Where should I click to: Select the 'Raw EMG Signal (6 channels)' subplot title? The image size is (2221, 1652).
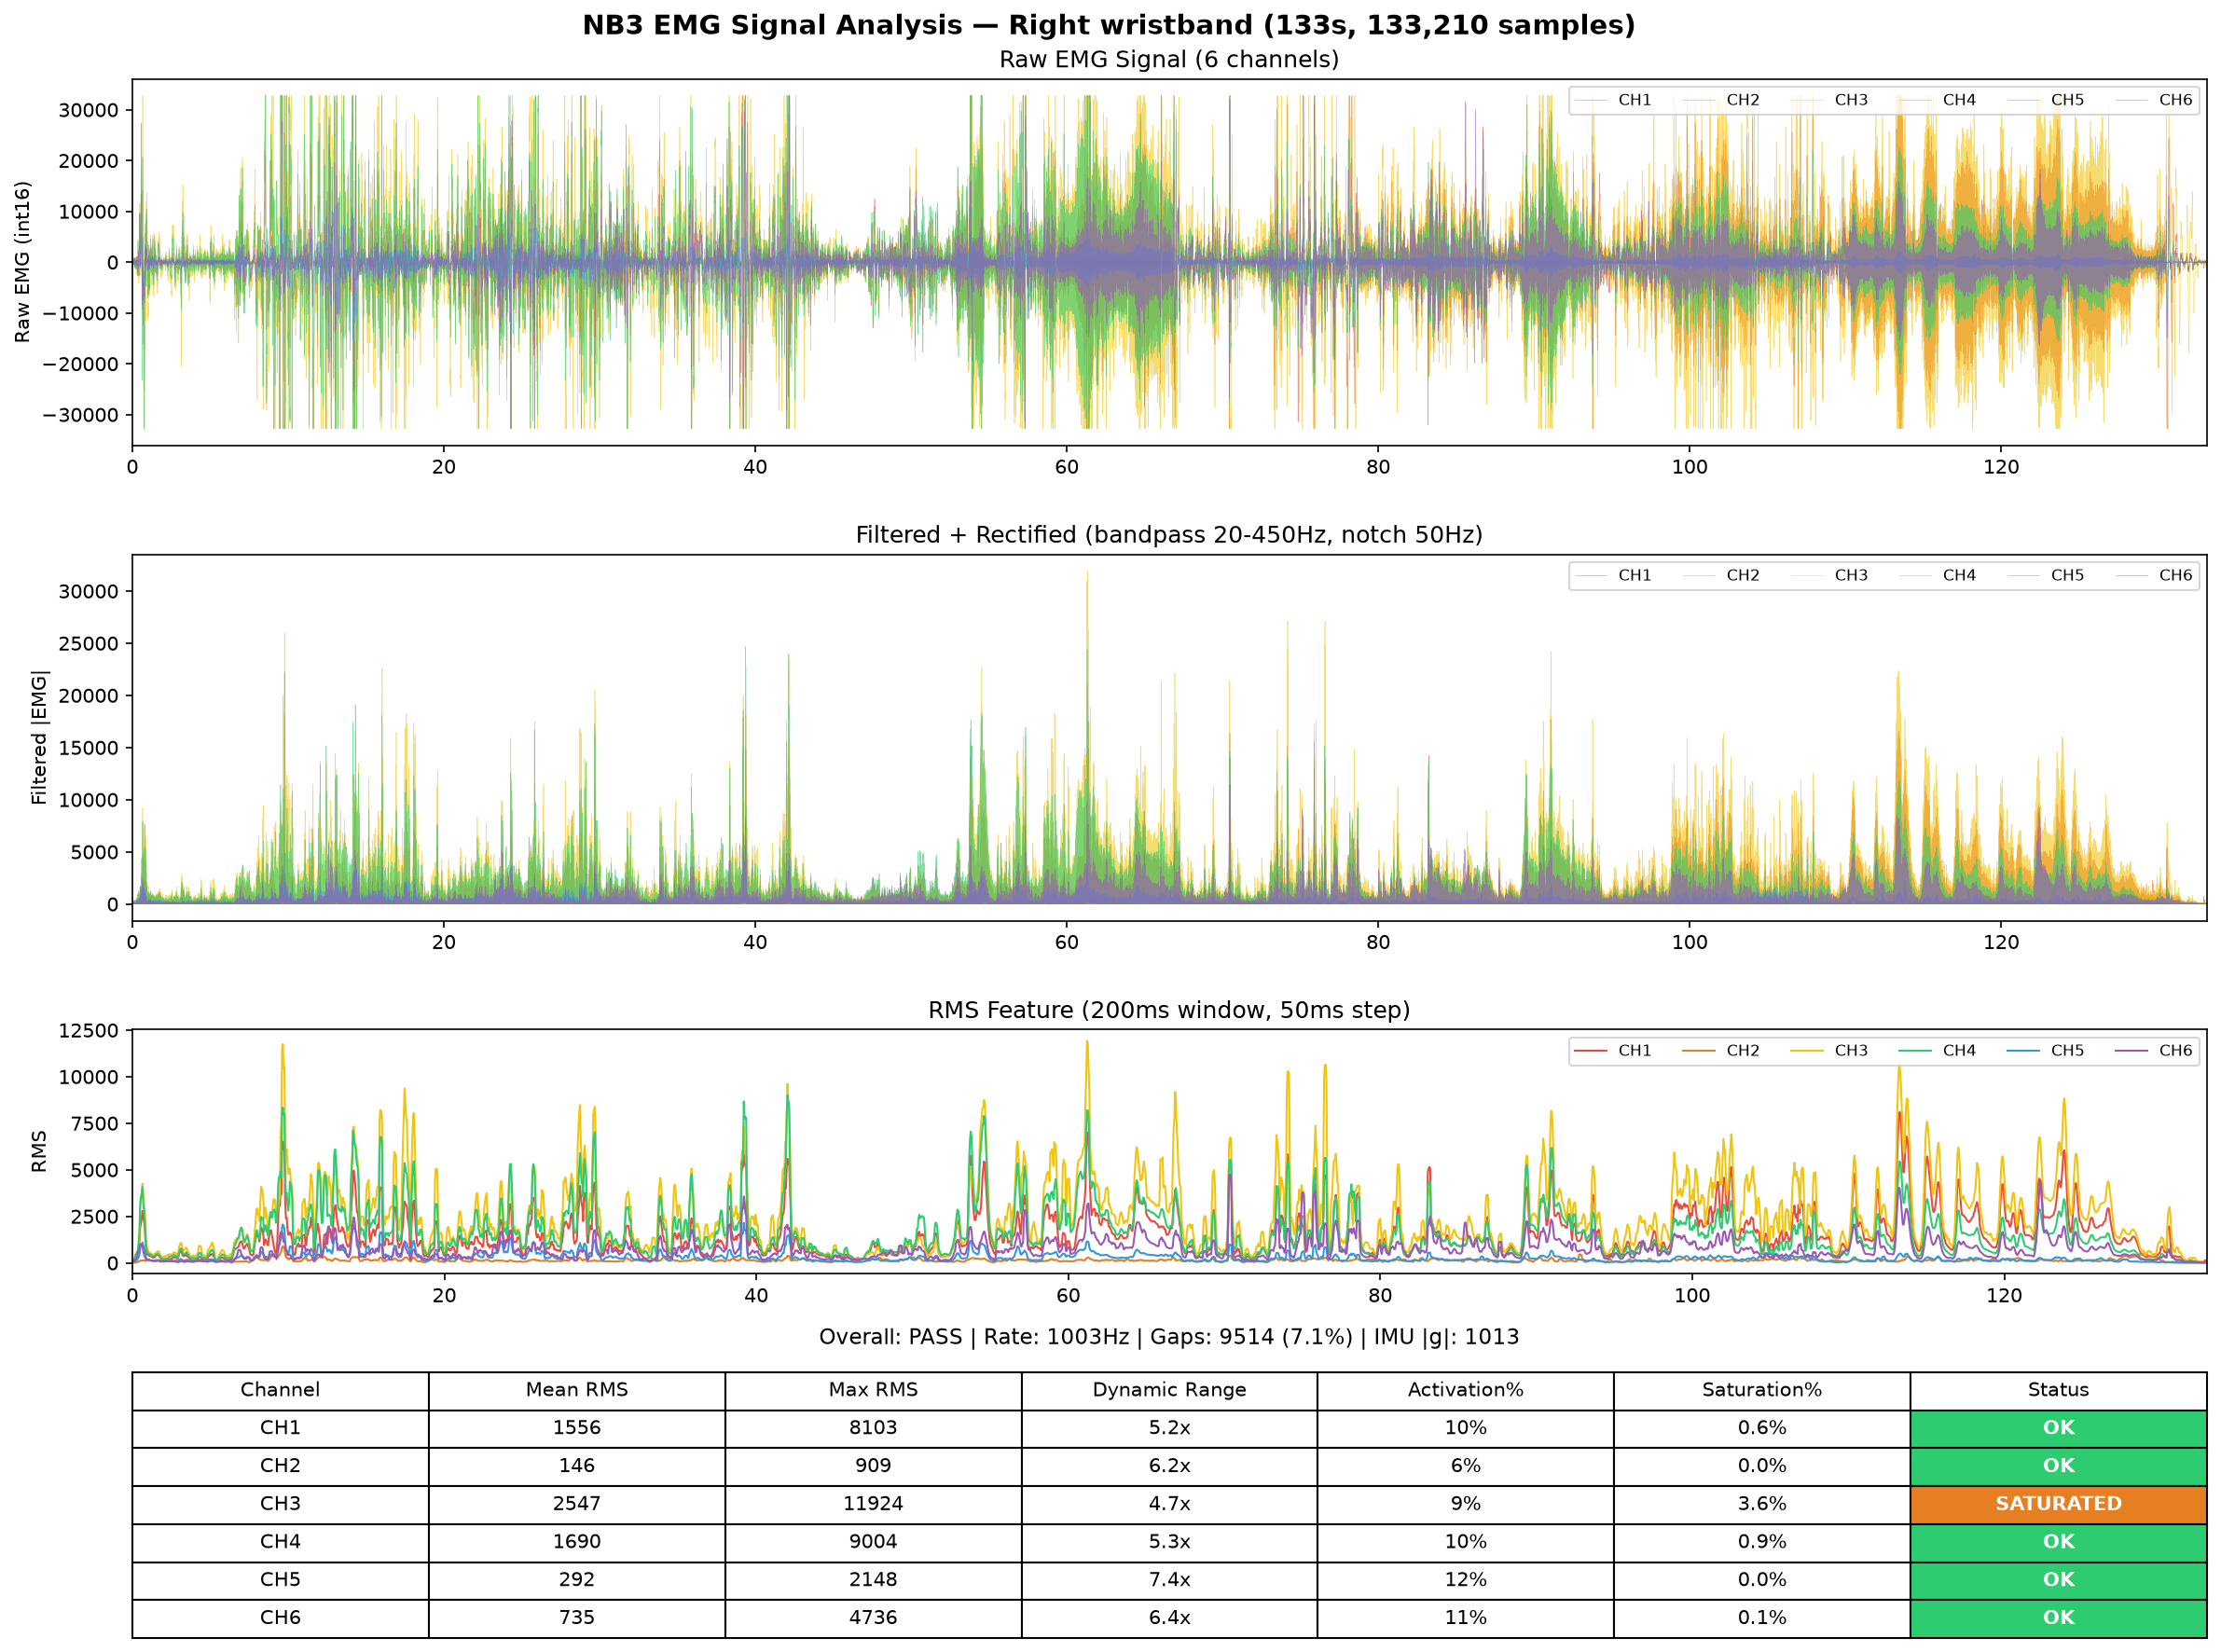click(x=1169, y=59)
